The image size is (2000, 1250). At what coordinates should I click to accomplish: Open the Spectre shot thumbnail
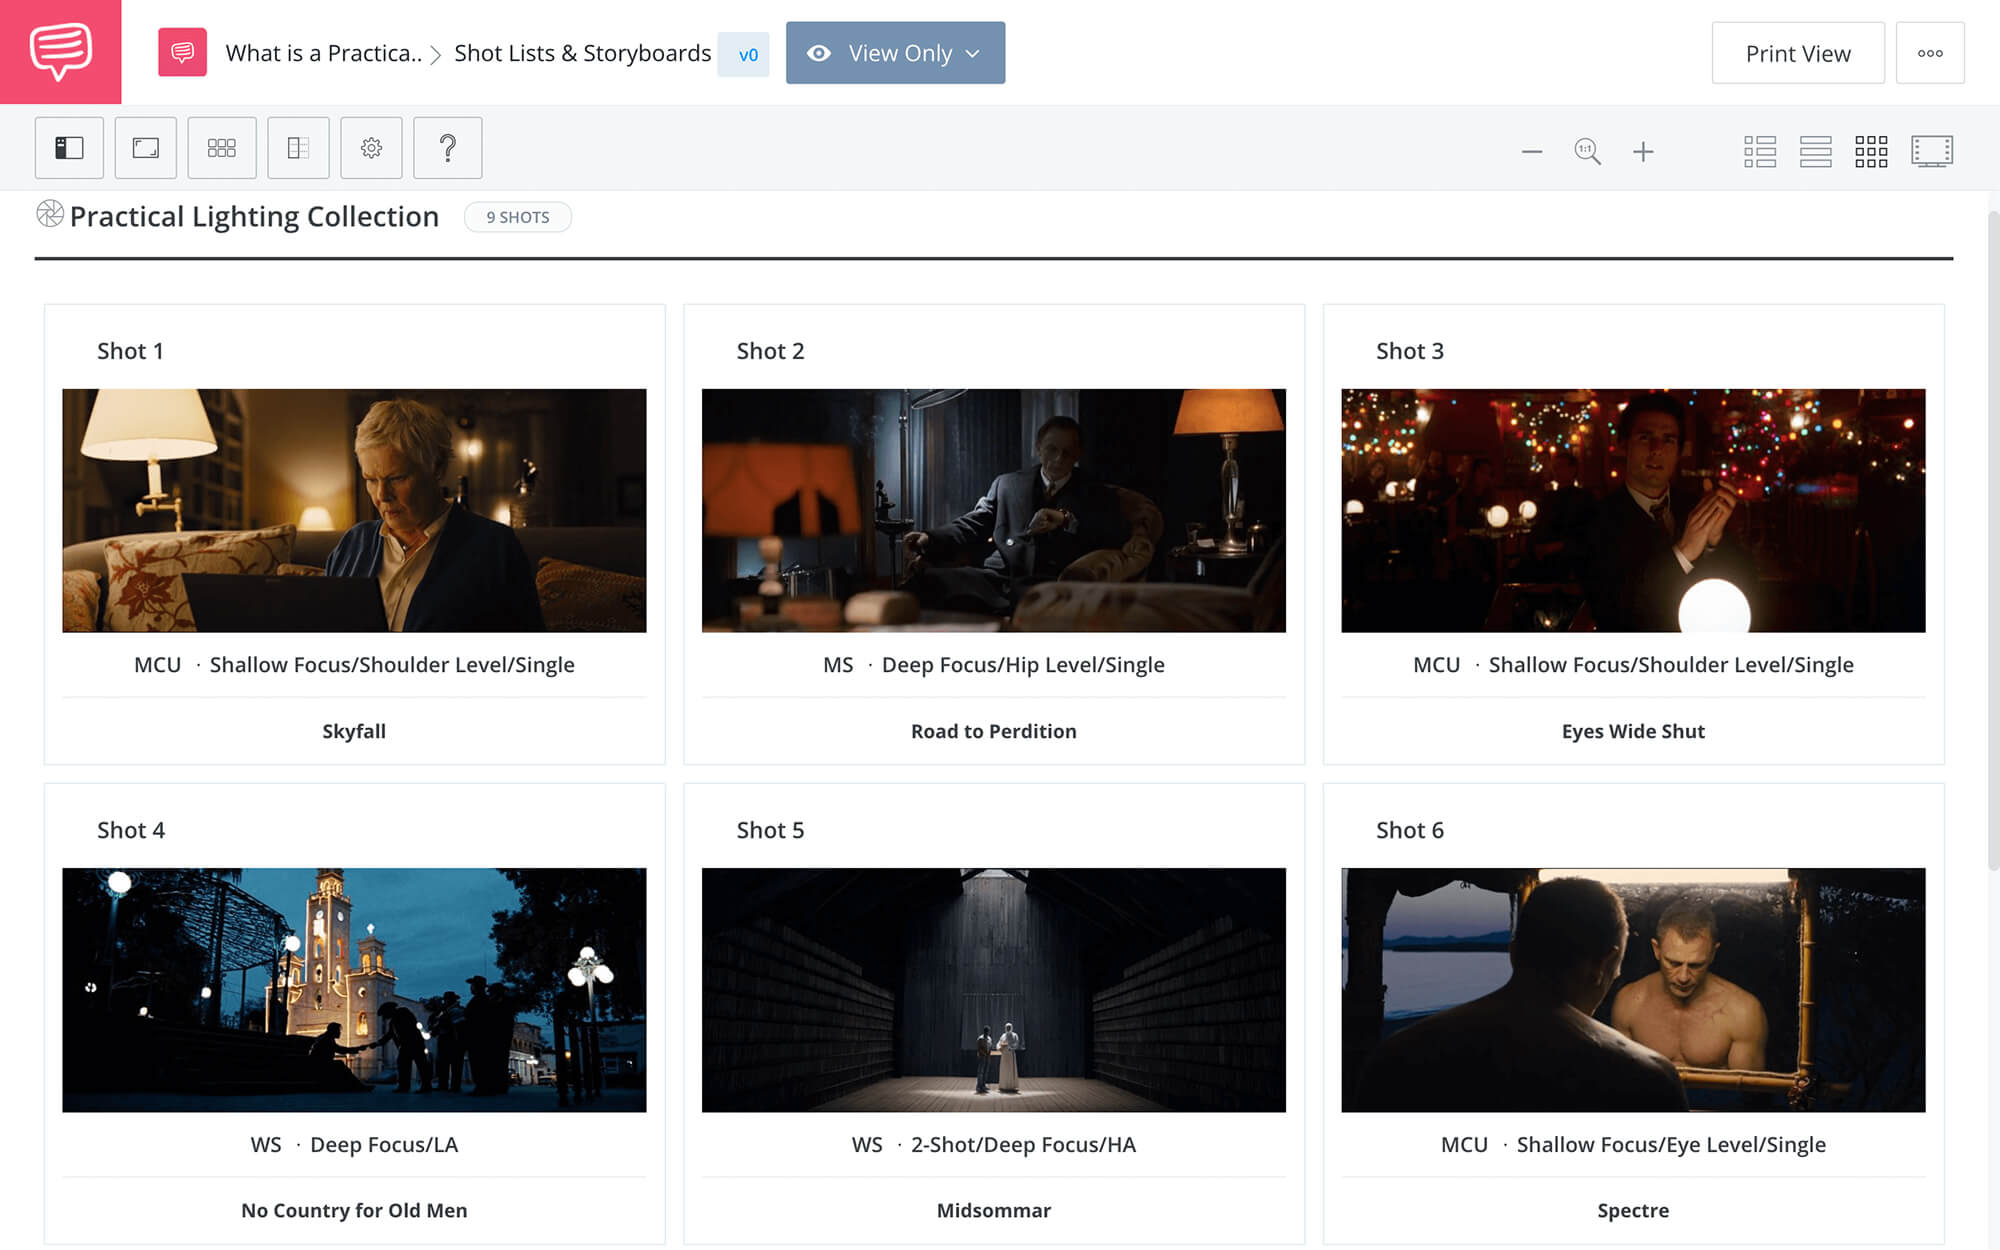point(1633,990)
